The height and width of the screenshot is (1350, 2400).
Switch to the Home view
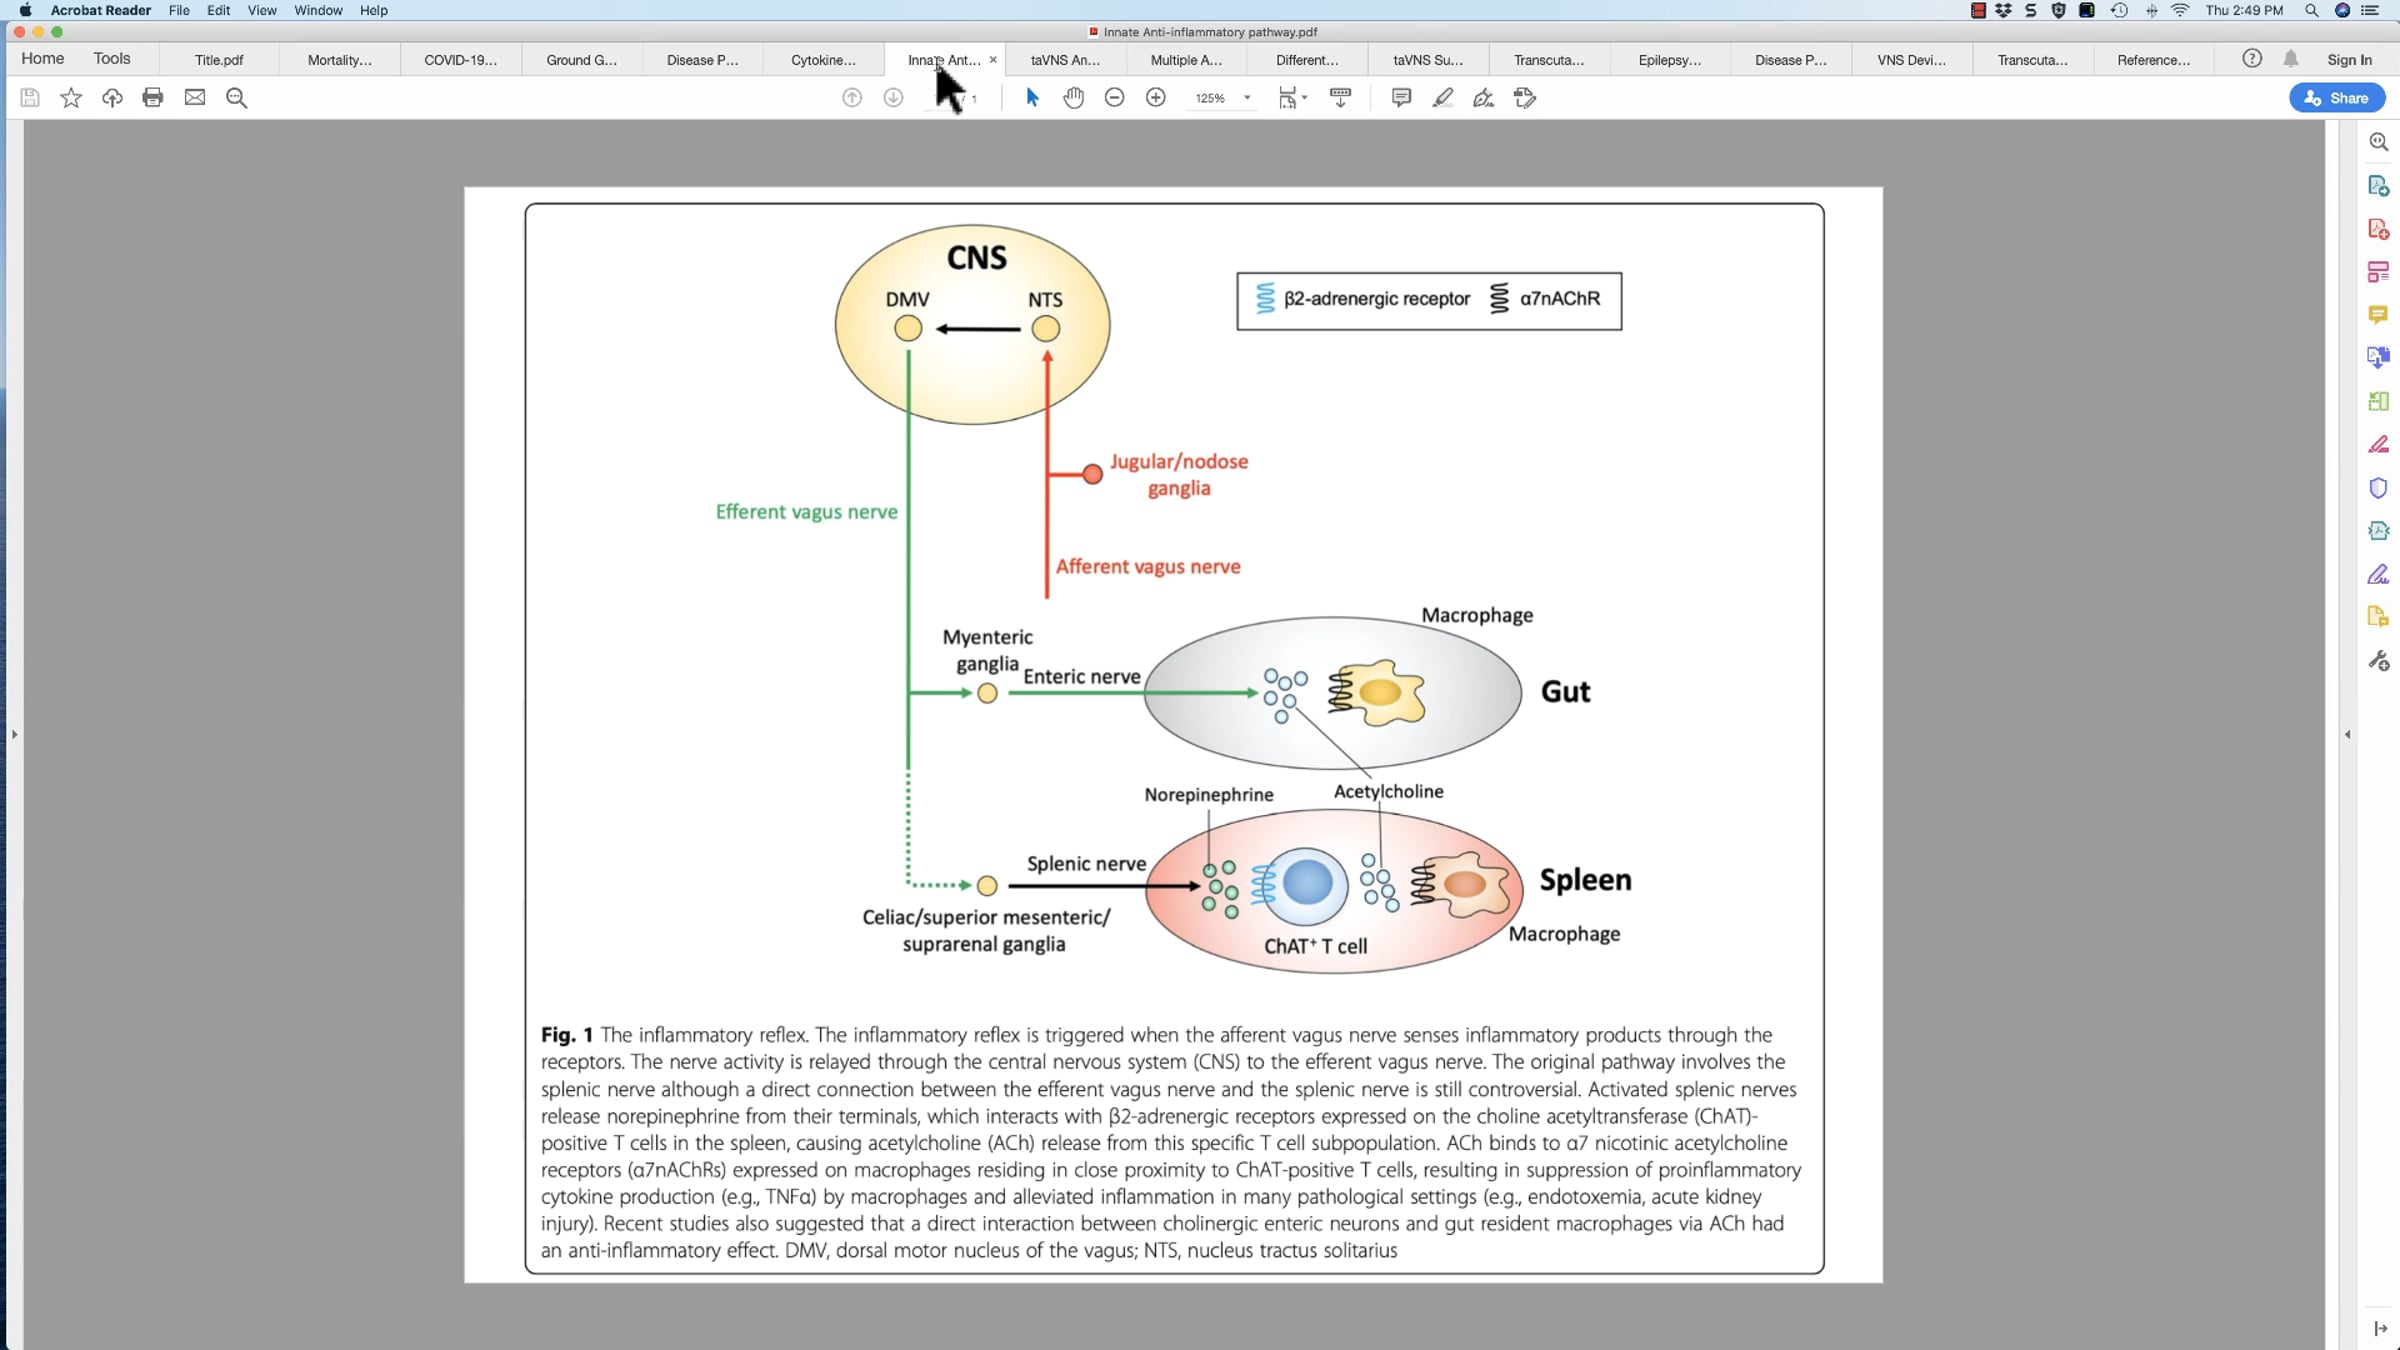(x=43, y=58)
